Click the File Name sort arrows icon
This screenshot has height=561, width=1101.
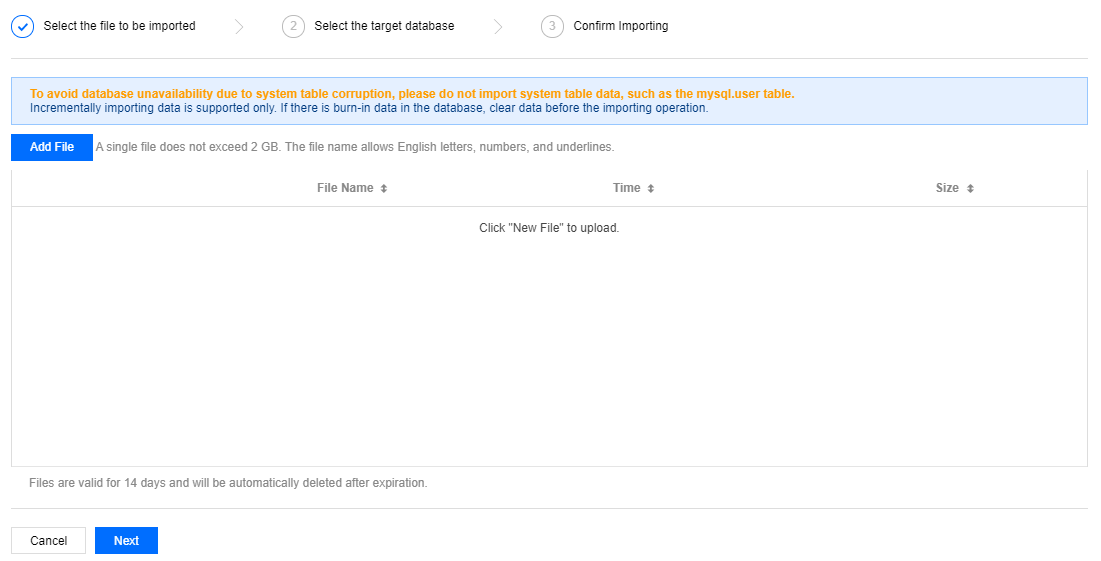pyautogui.click(x=384, y=189)
